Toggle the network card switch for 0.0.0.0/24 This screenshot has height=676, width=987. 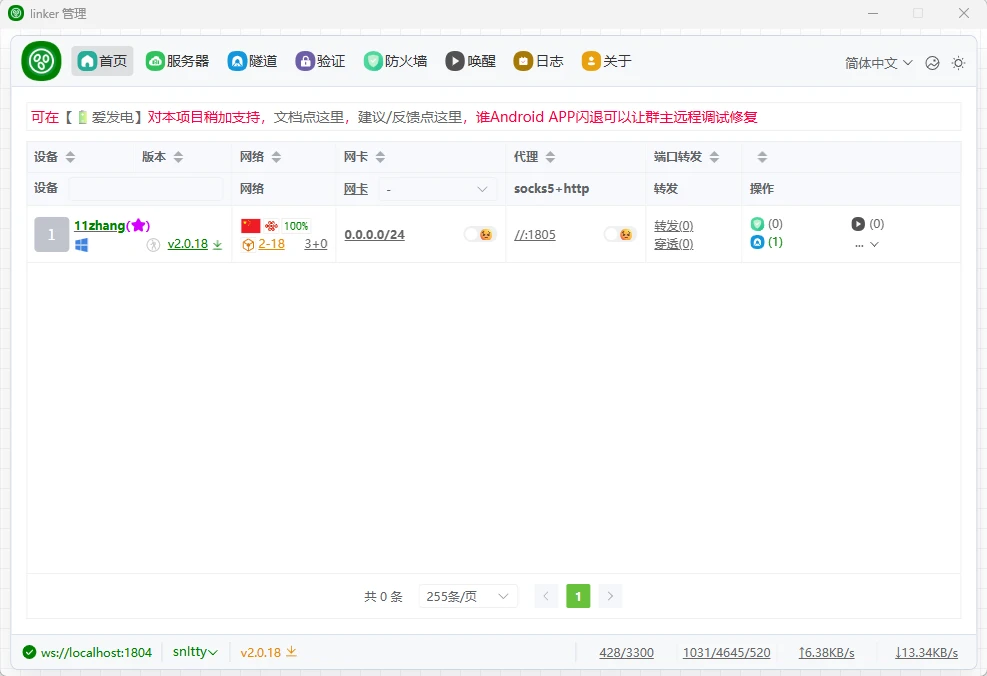coord(480,234)
